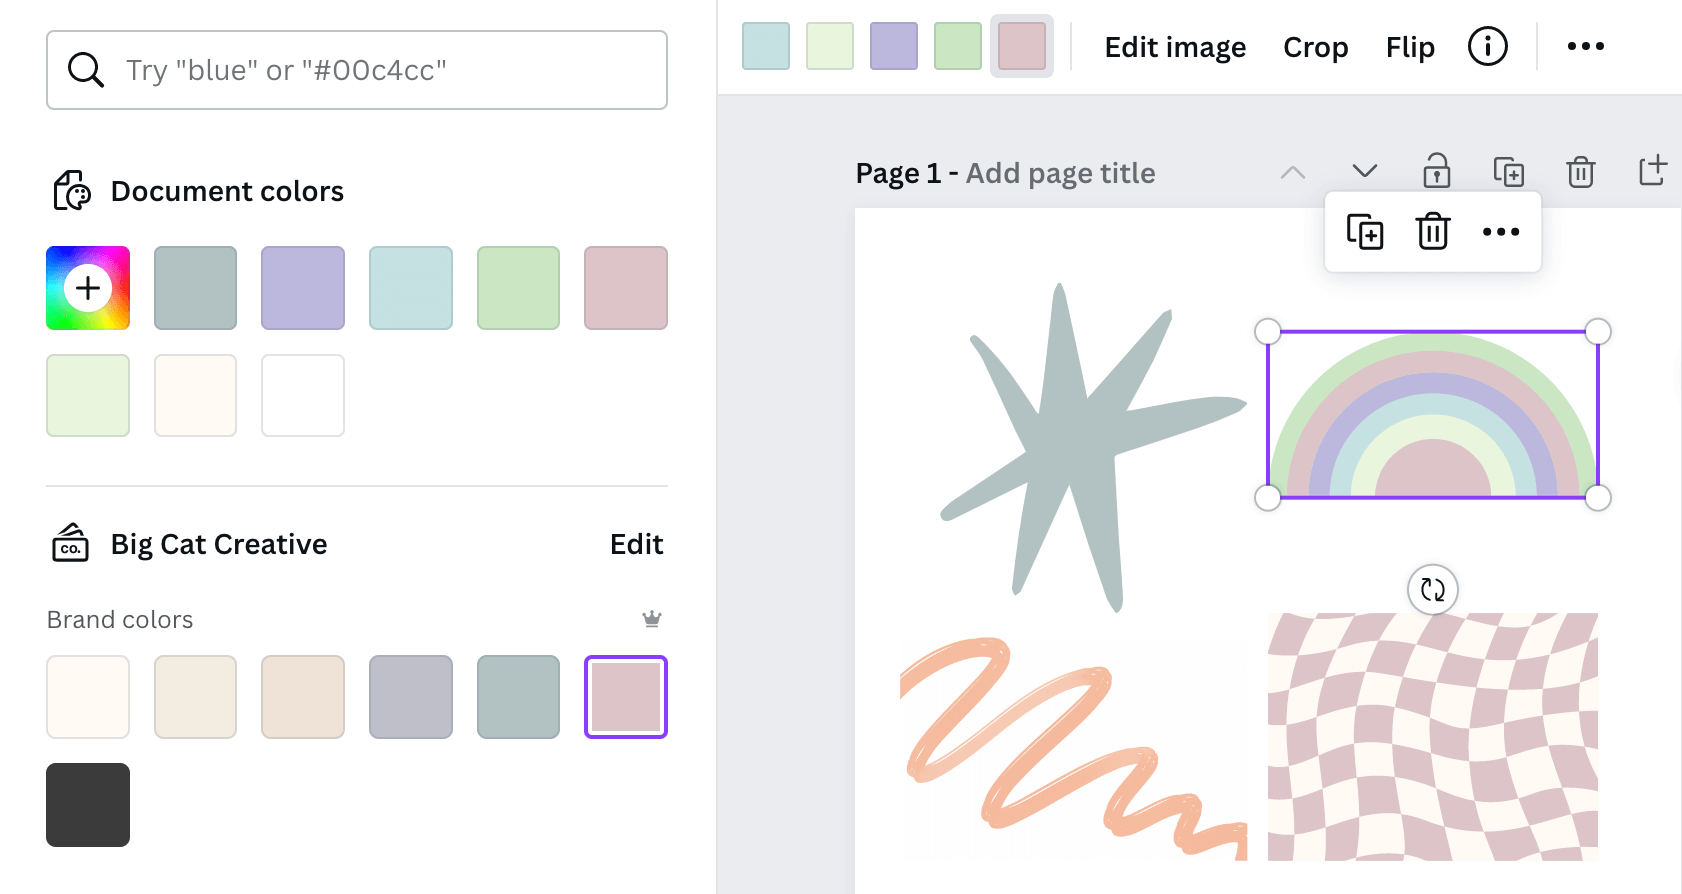Move the page down with the chevron arrow

(x=1364, y=172)
